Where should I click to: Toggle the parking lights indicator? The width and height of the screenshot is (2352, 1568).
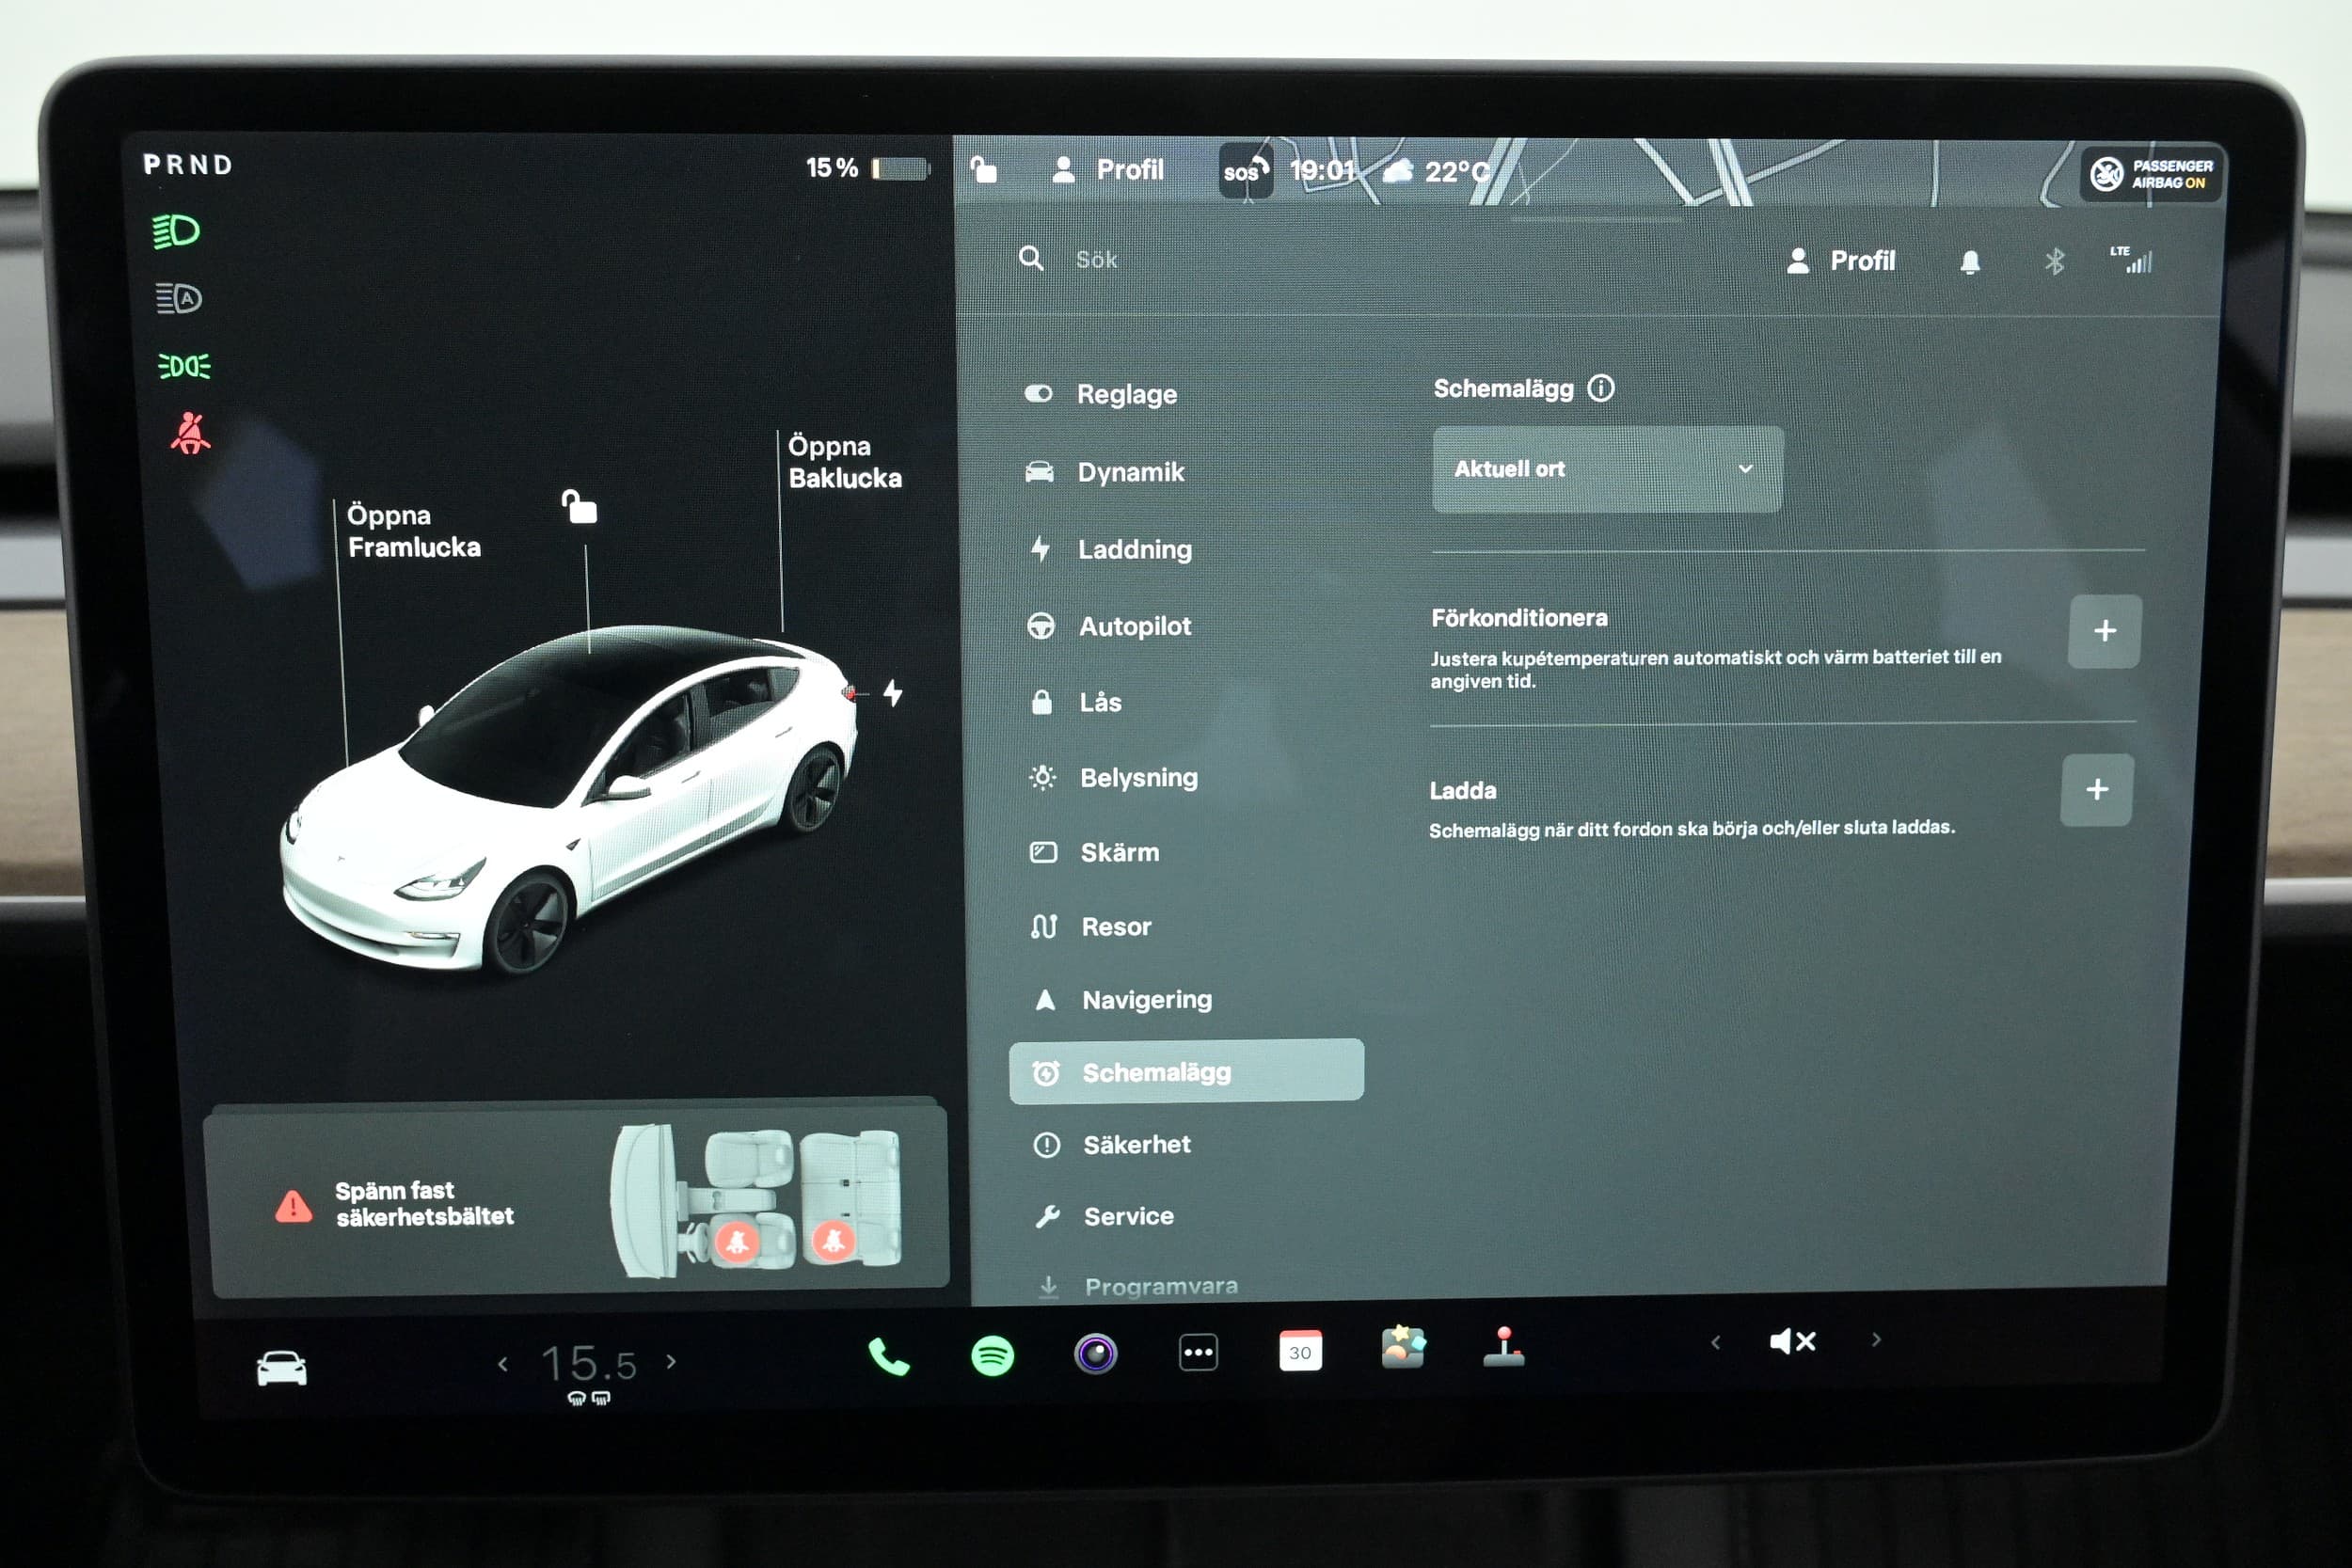184,366
